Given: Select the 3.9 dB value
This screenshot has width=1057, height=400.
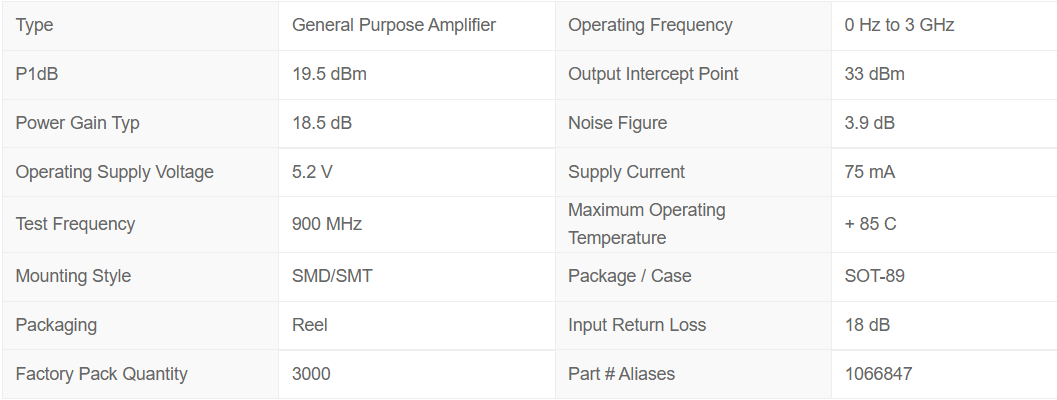Looking at the screenshot, I should point(869,123).
